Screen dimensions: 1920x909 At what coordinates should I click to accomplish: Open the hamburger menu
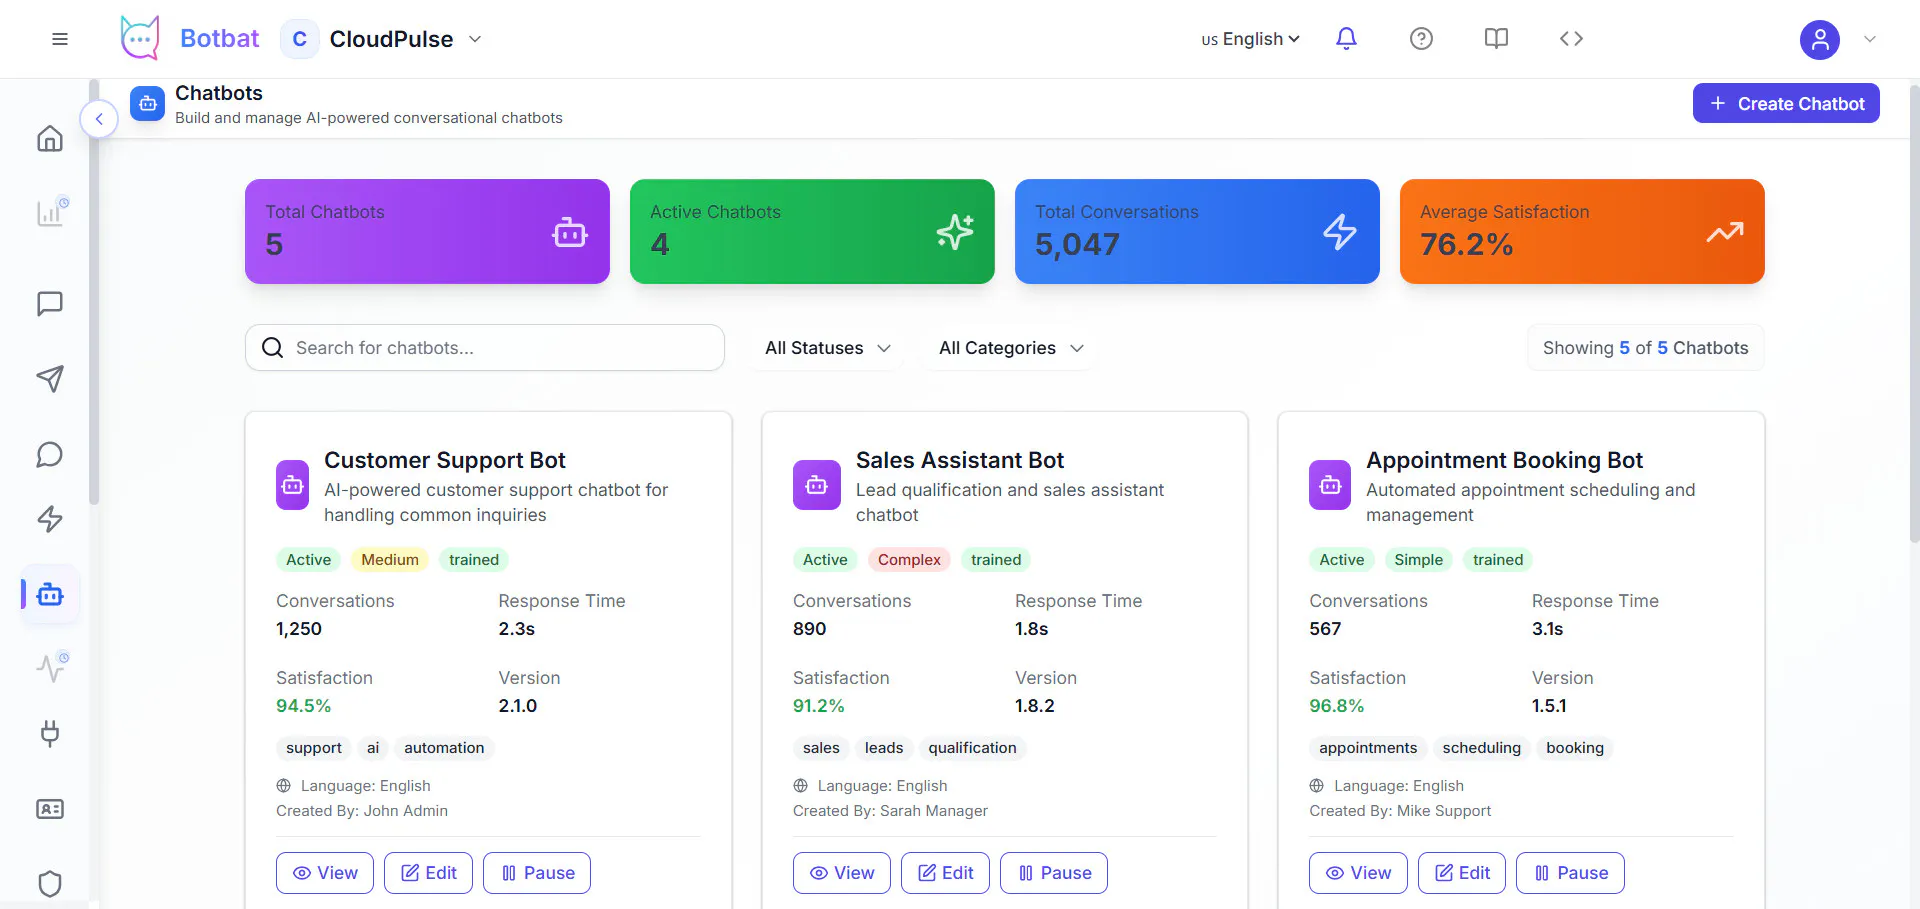point(60,39)
